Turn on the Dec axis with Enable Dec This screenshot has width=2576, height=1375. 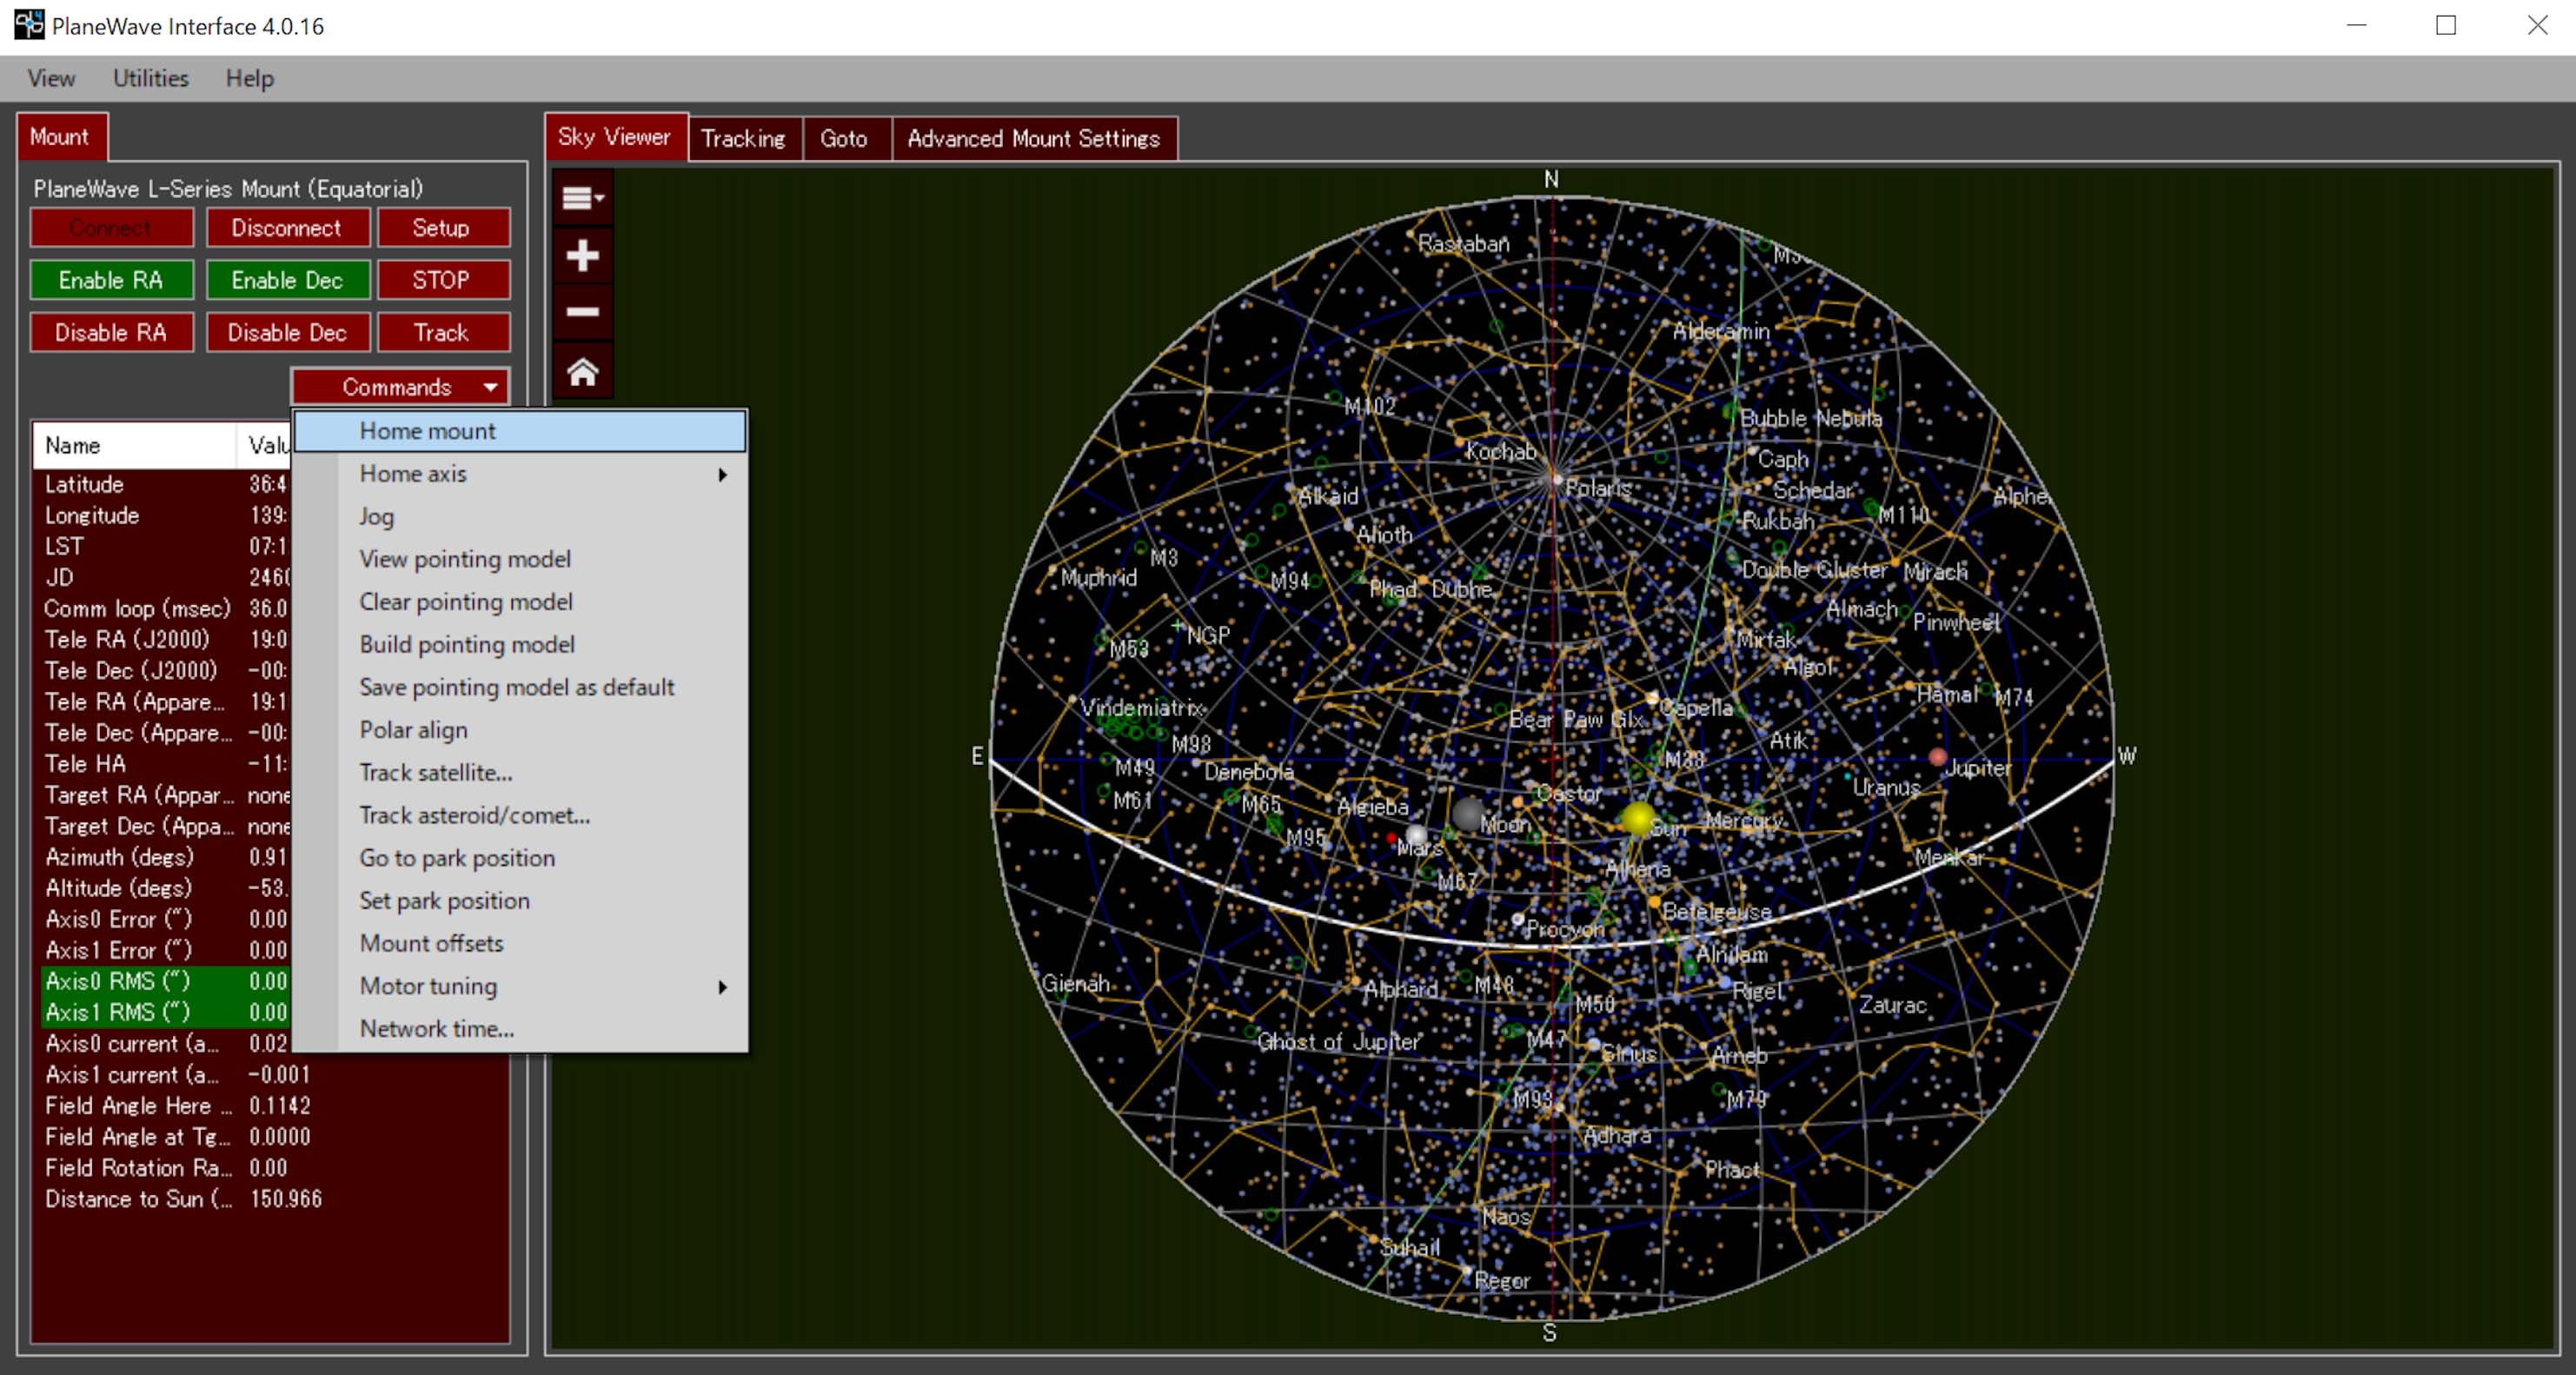(x=287, y=280)
